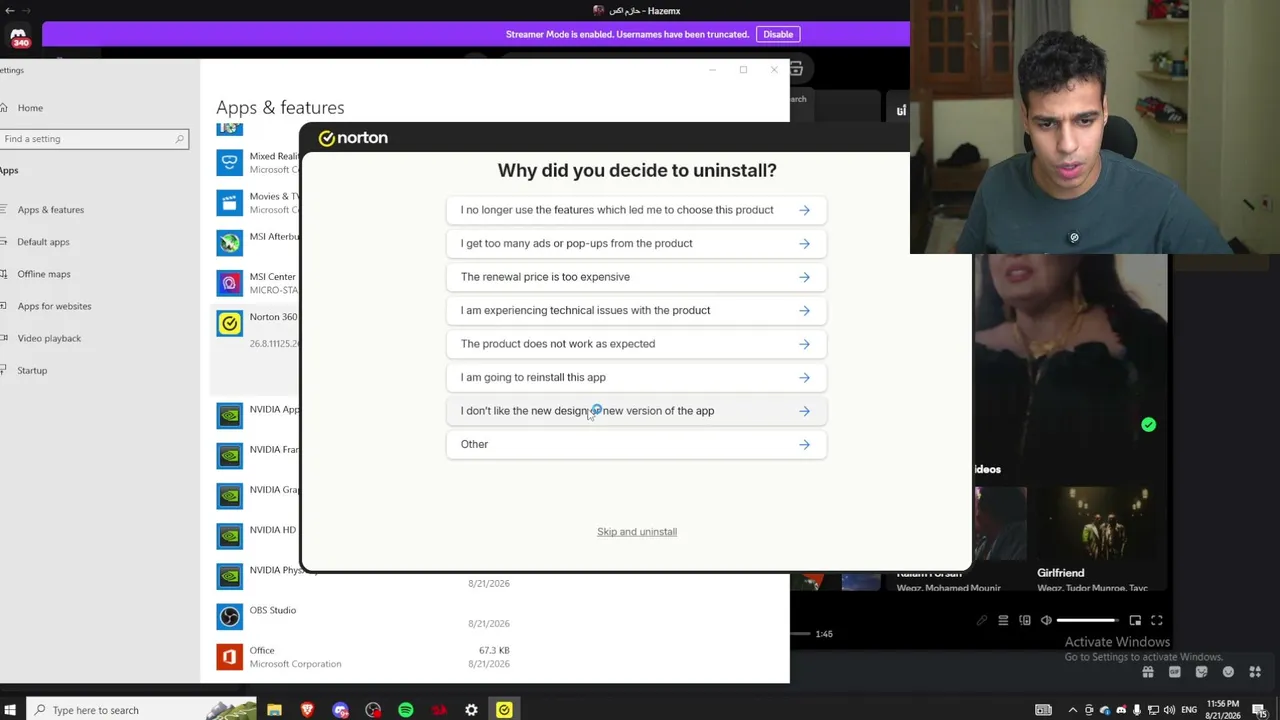Select Movies & TV app icon

tap(230, 203)
